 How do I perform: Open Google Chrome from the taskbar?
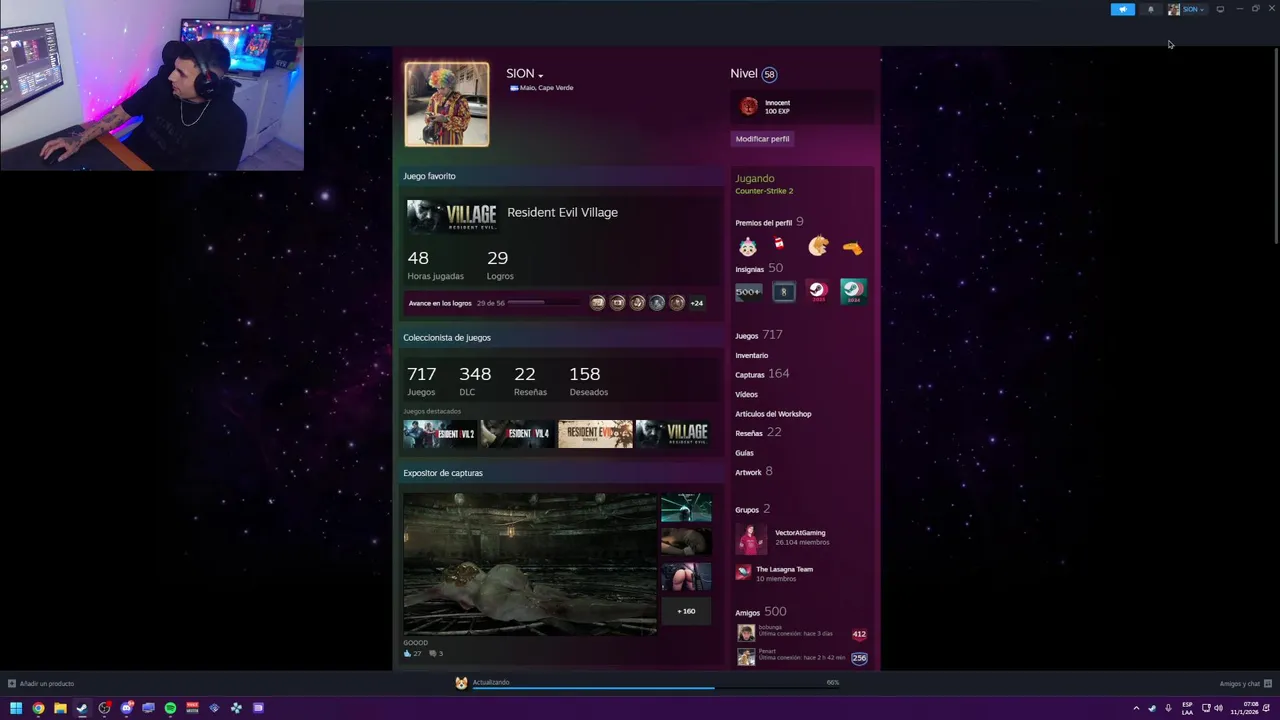point(38,708)
